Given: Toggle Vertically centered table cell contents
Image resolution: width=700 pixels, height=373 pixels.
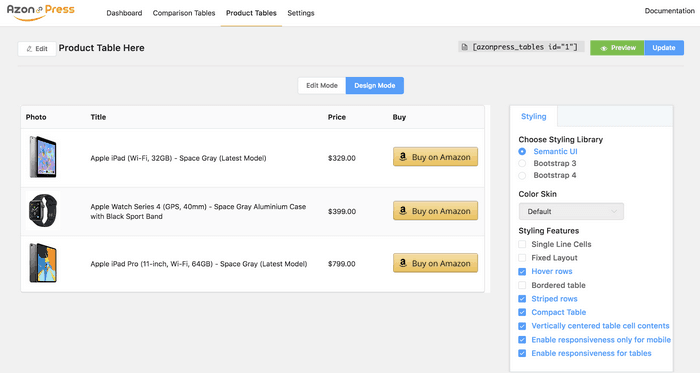Looking at the screenshot, I should [522, 326].
